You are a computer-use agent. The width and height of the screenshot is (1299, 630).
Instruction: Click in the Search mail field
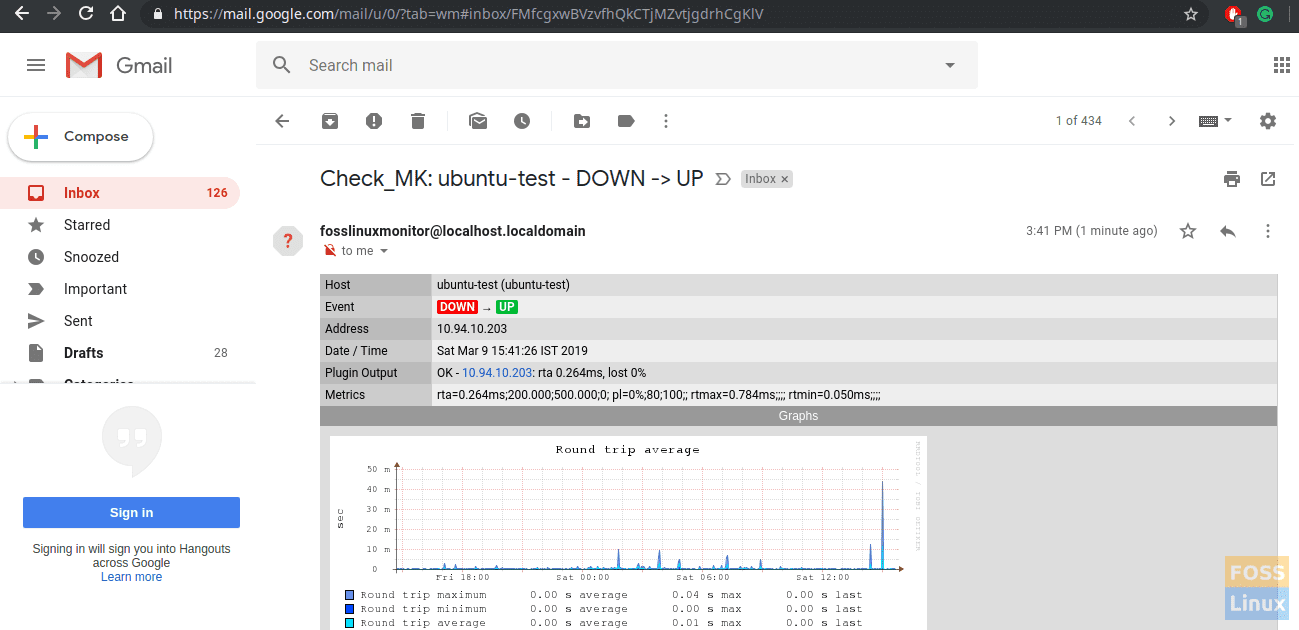(616, 65)
